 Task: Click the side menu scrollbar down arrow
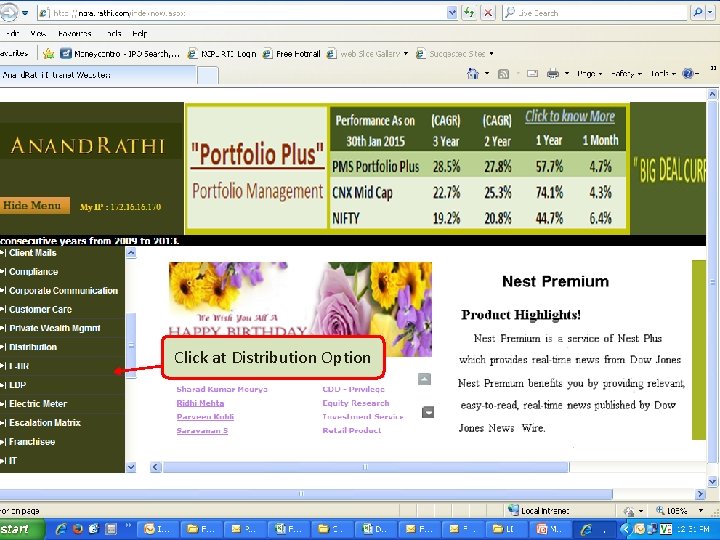(131, 467)
